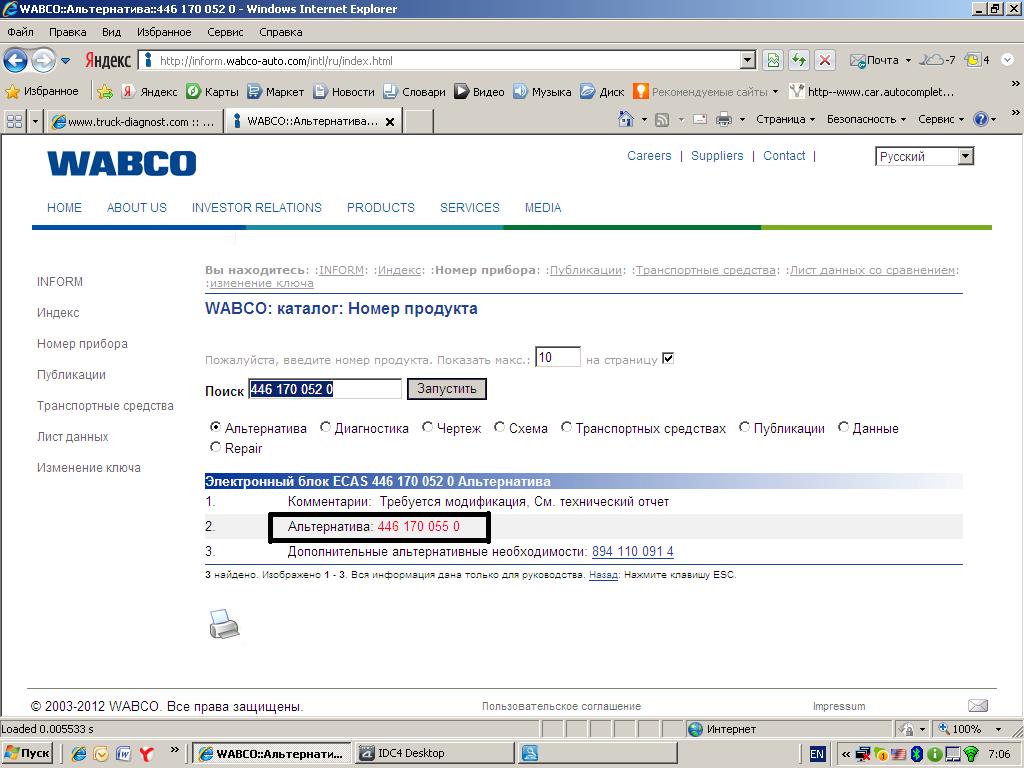Open the Музыка favorite on the favorites bar
The image size is (1024, 768).
(x=542, y=92)
